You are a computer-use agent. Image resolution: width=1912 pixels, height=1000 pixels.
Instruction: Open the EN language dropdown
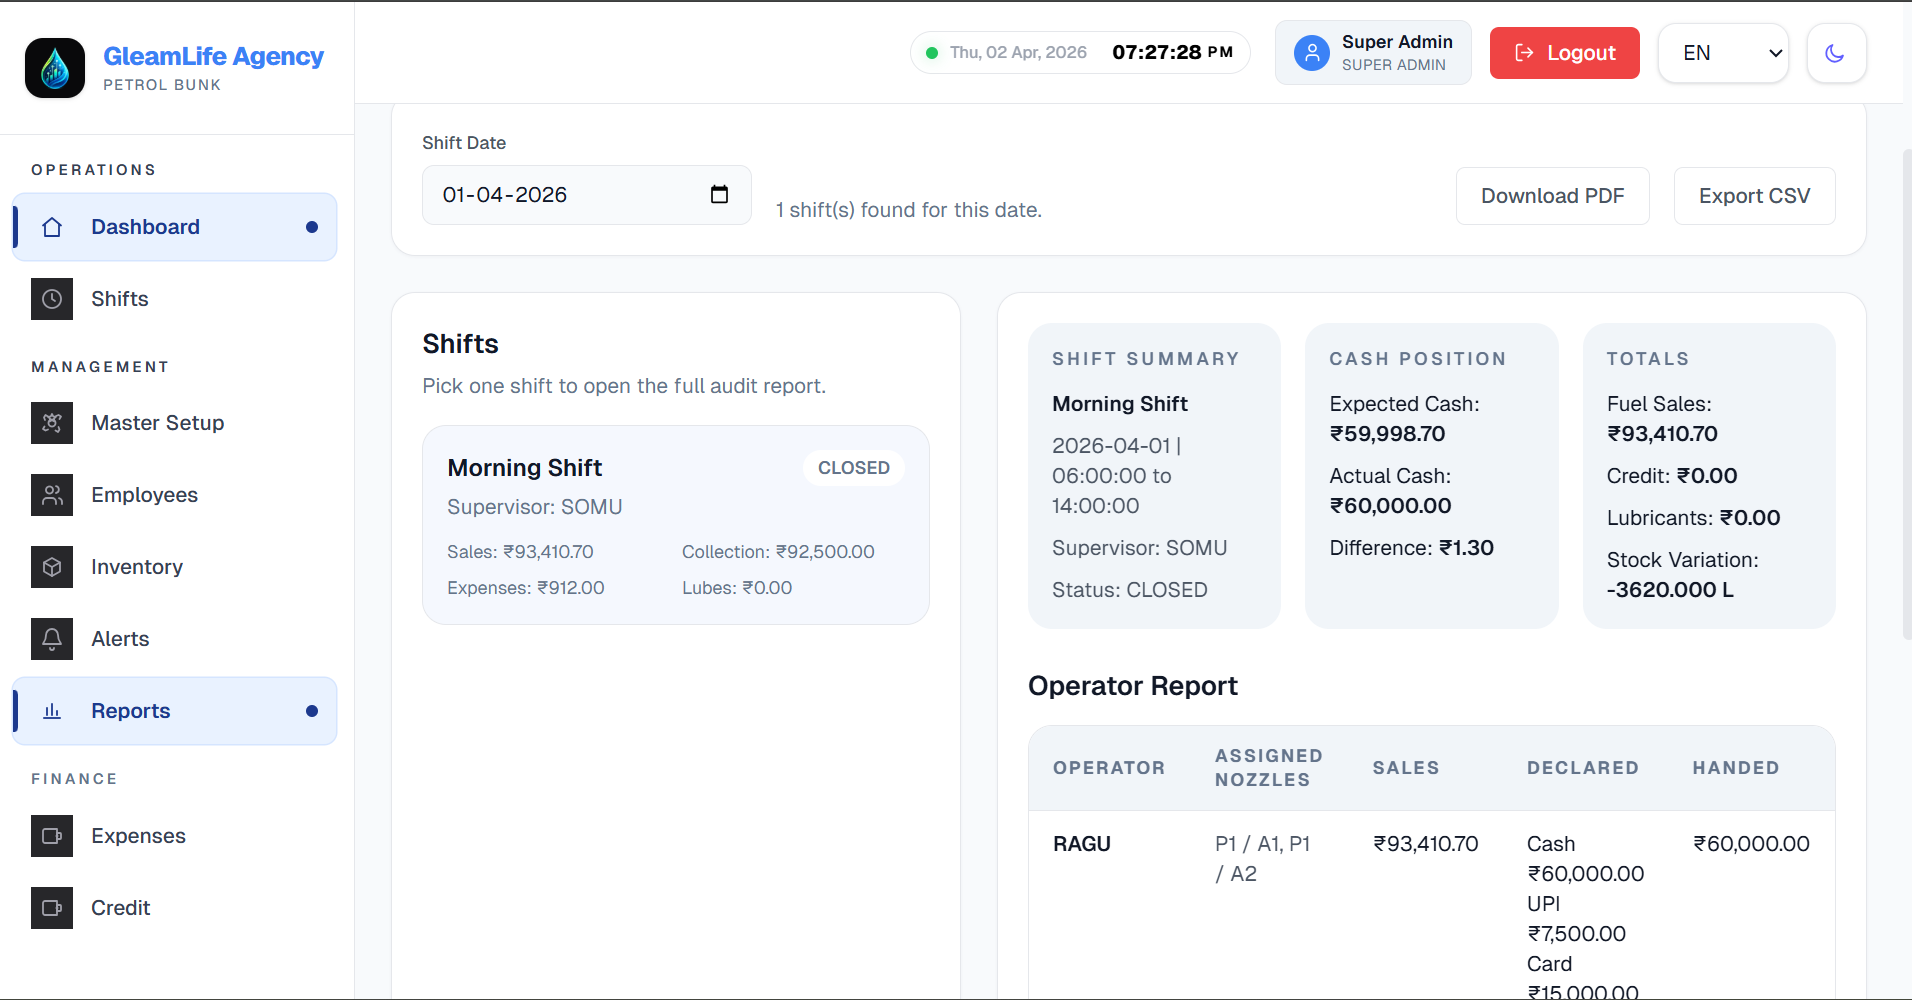pyautogui.click(x=1722, y=53)
